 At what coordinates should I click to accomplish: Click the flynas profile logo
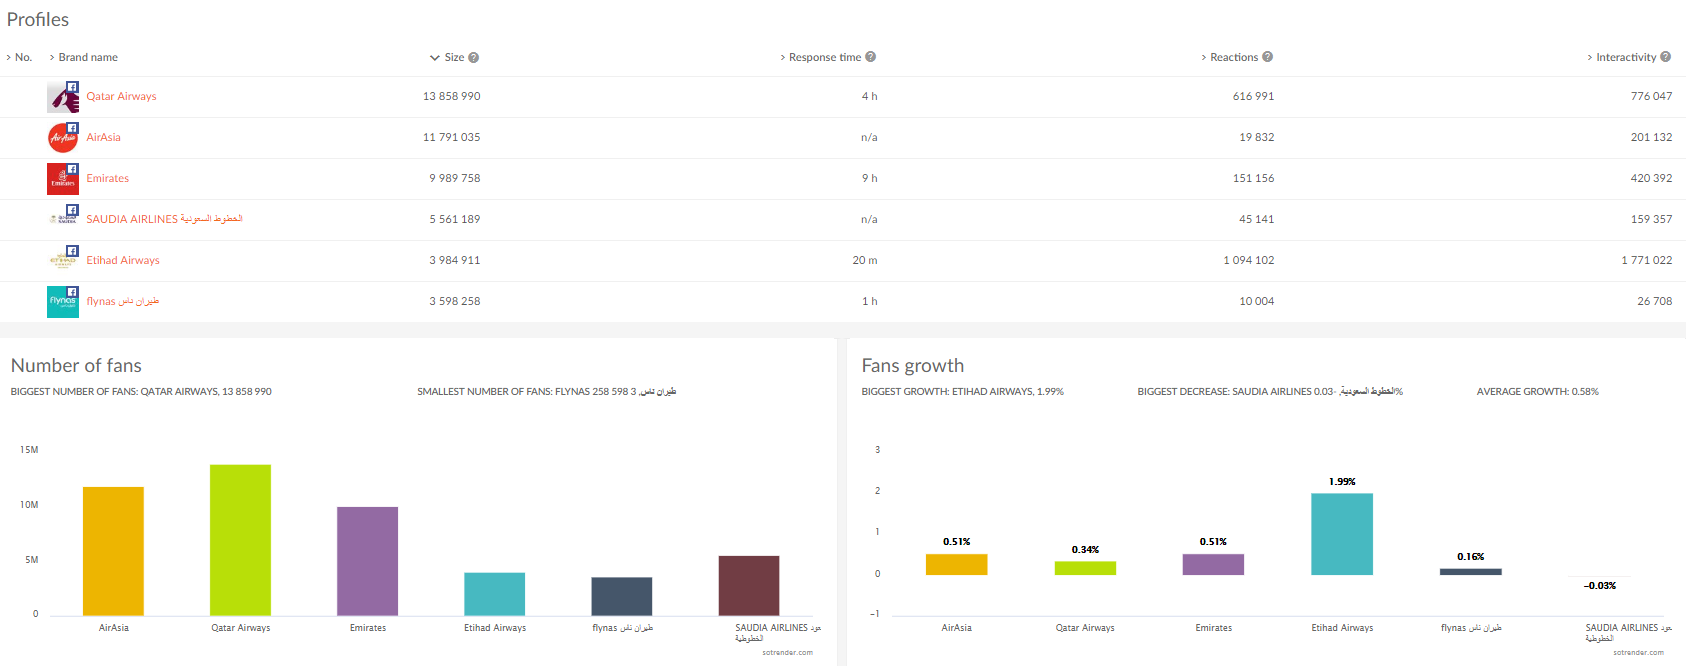click(62, 301)
